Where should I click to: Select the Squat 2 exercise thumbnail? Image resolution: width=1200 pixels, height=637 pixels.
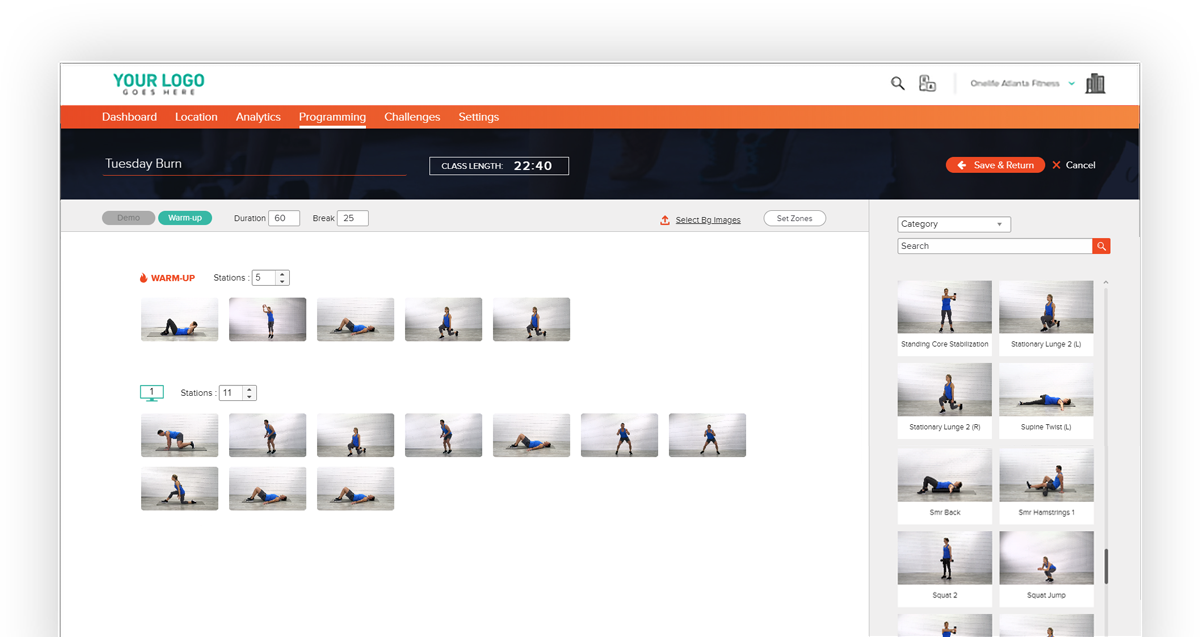pyautogui.click(x=945, y=558)
